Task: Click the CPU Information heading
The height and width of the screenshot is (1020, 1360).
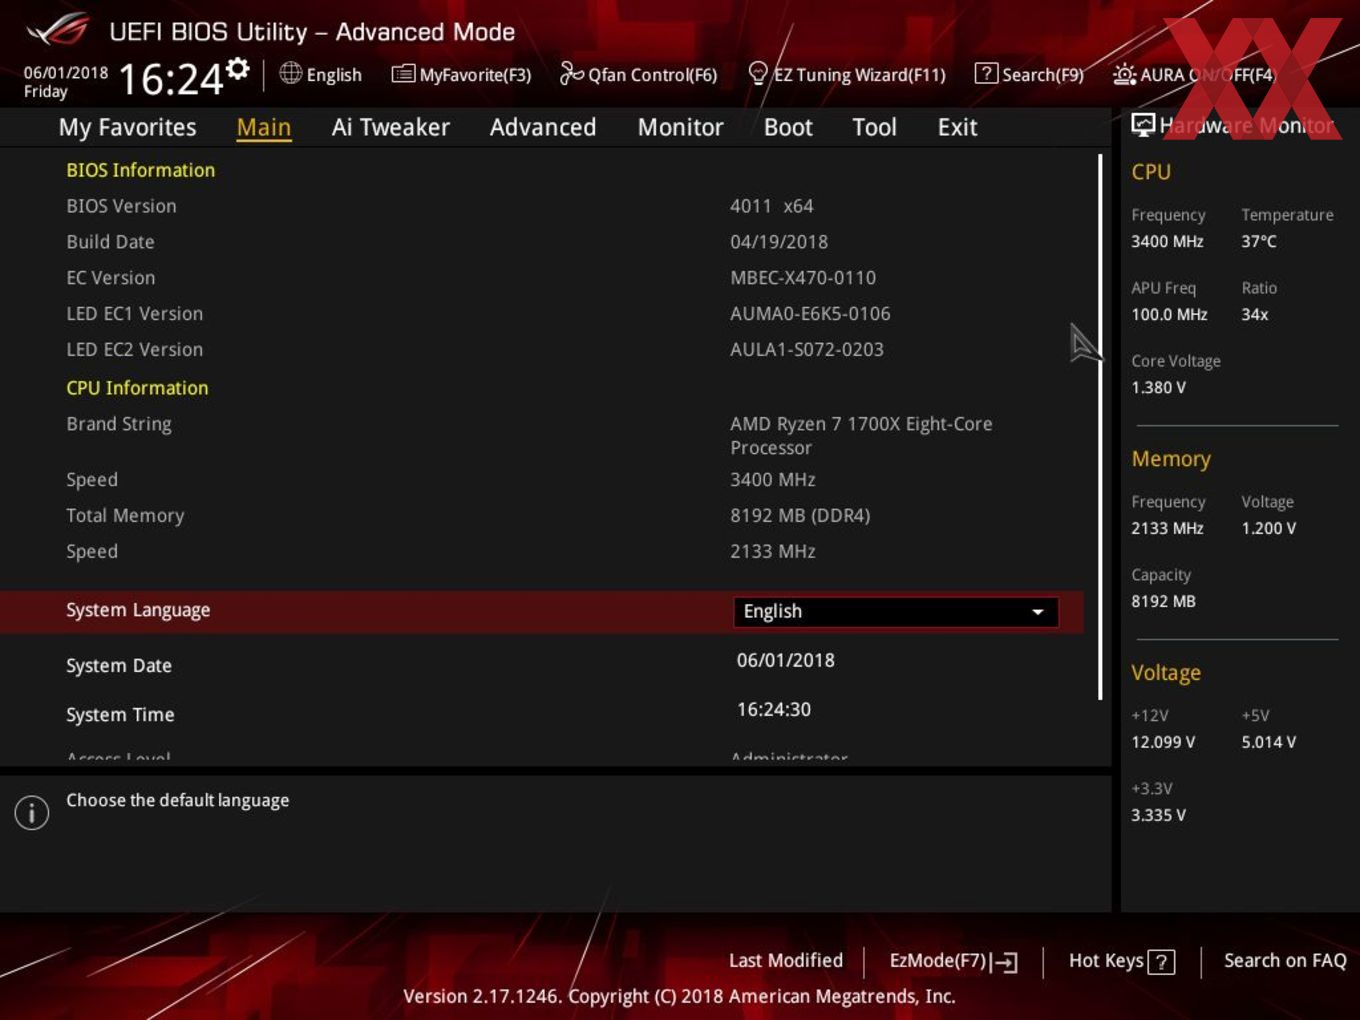Action: tap(137, 388)
